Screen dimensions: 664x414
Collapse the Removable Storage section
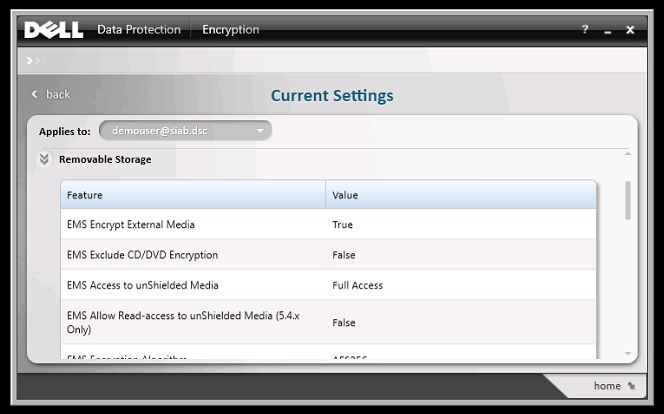44,159
